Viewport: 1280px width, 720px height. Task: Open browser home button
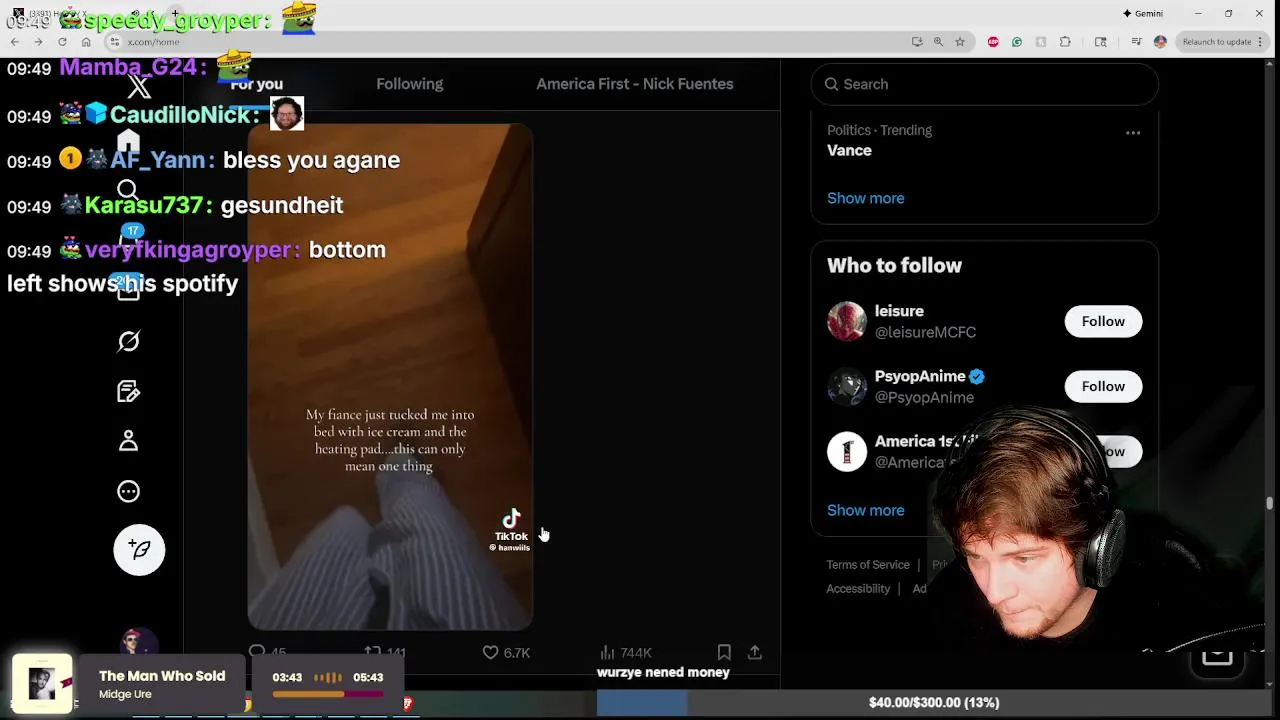(86, 42)
